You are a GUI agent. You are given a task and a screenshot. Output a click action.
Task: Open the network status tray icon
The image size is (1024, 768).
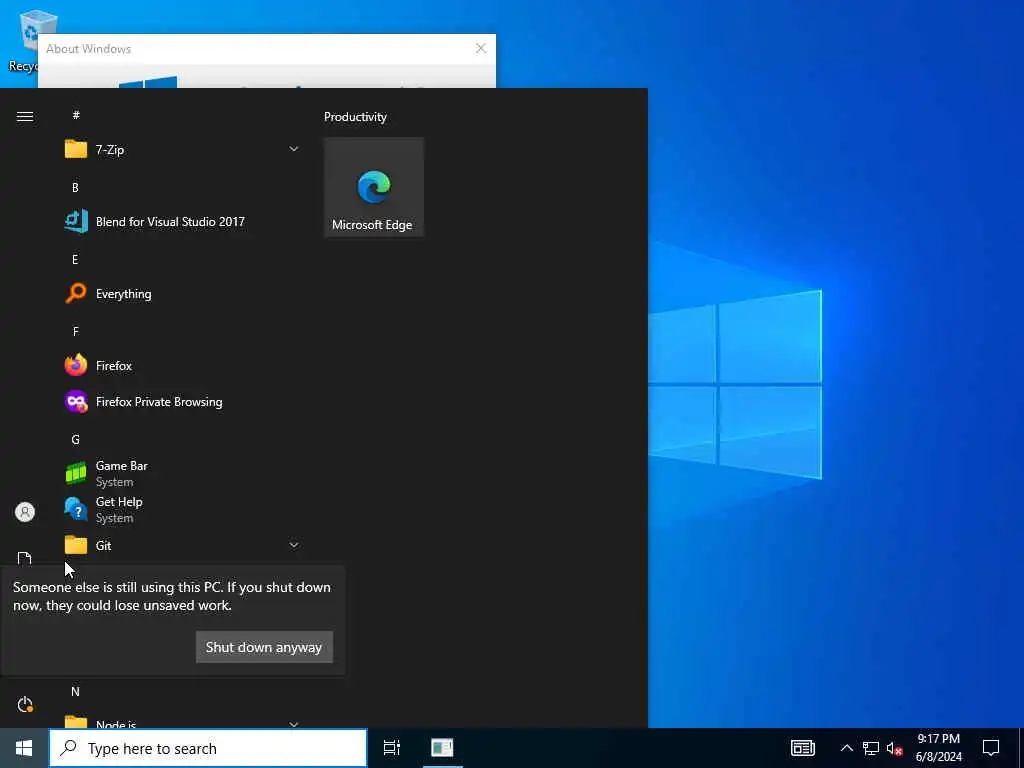(871, 748)
